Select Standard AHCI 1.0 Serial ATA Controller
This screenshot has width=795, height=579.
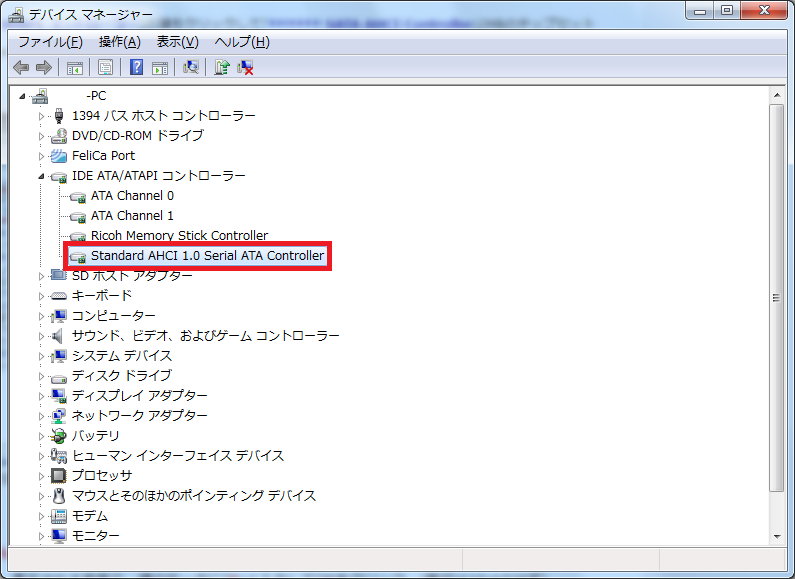pos(207,256)
